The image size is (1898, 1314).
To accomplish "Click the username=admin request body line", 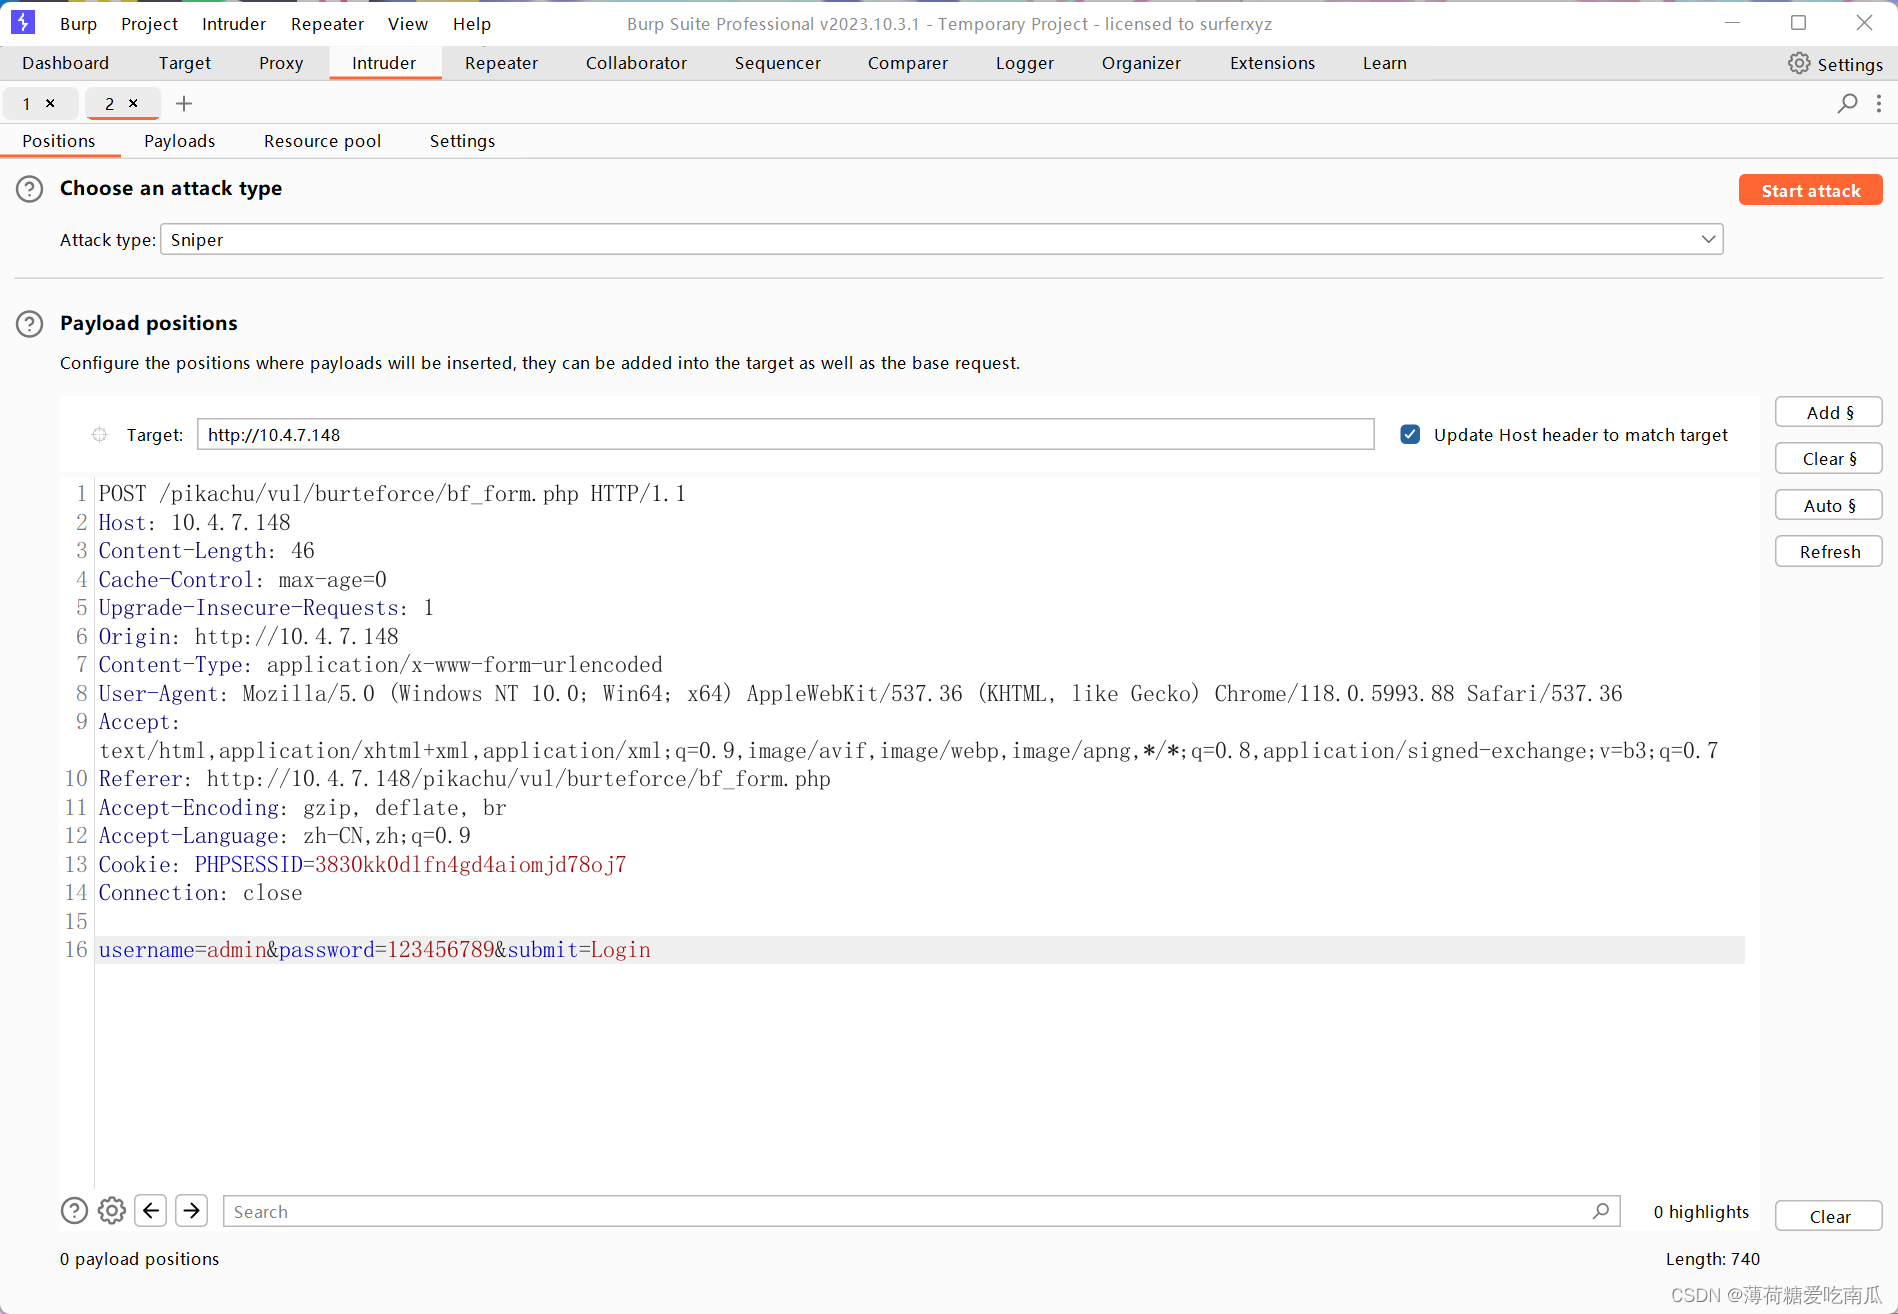I will pyautogui.click(x=375, y=950).
